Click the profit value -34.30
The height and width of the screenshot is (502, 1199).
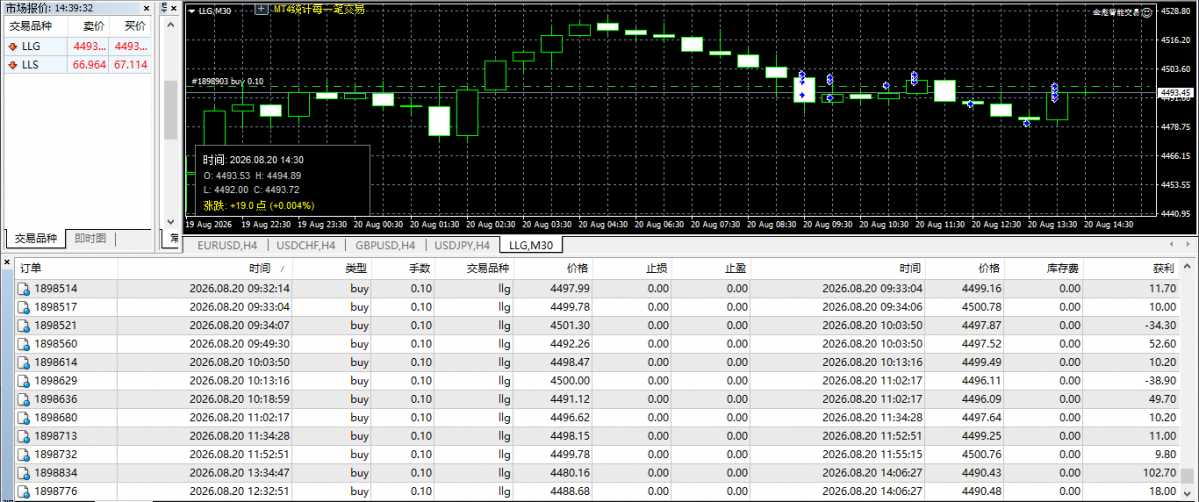tap(1160, 325)
